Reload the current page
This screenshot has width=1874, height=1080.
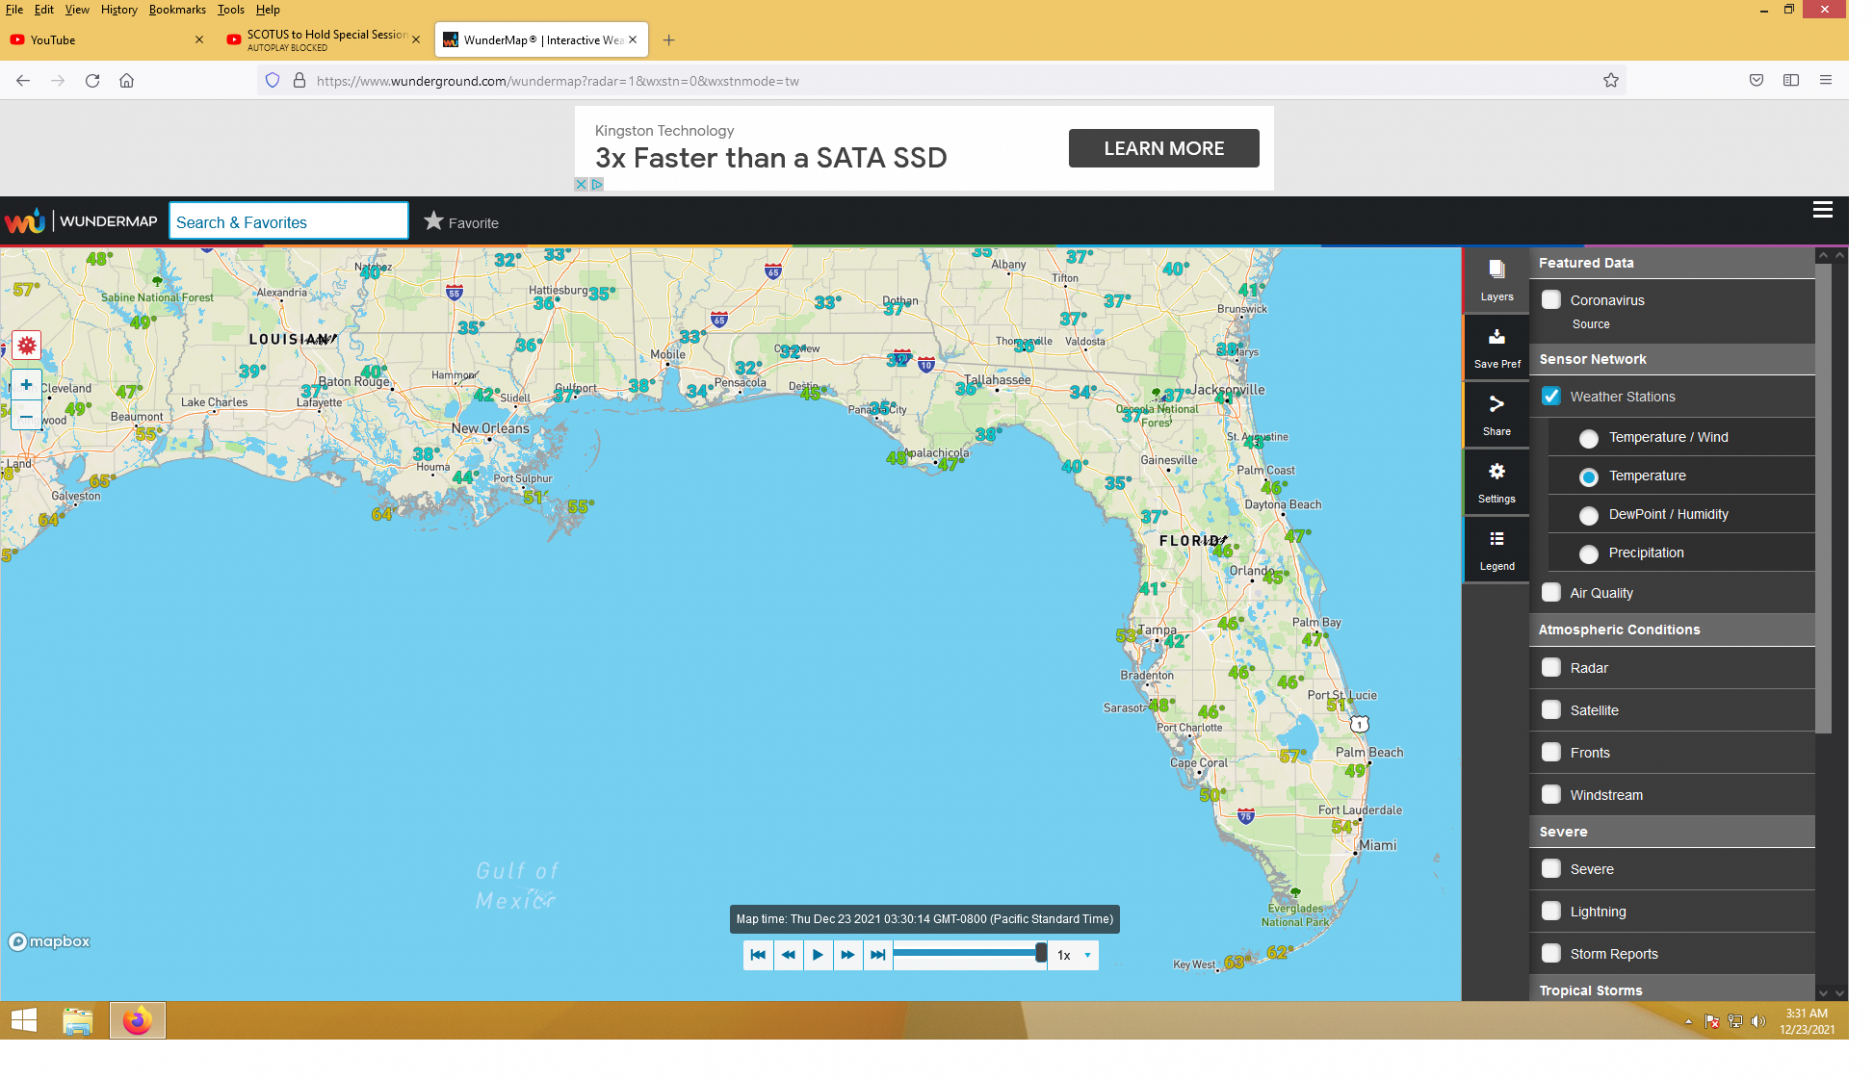[x=93, y=82]
